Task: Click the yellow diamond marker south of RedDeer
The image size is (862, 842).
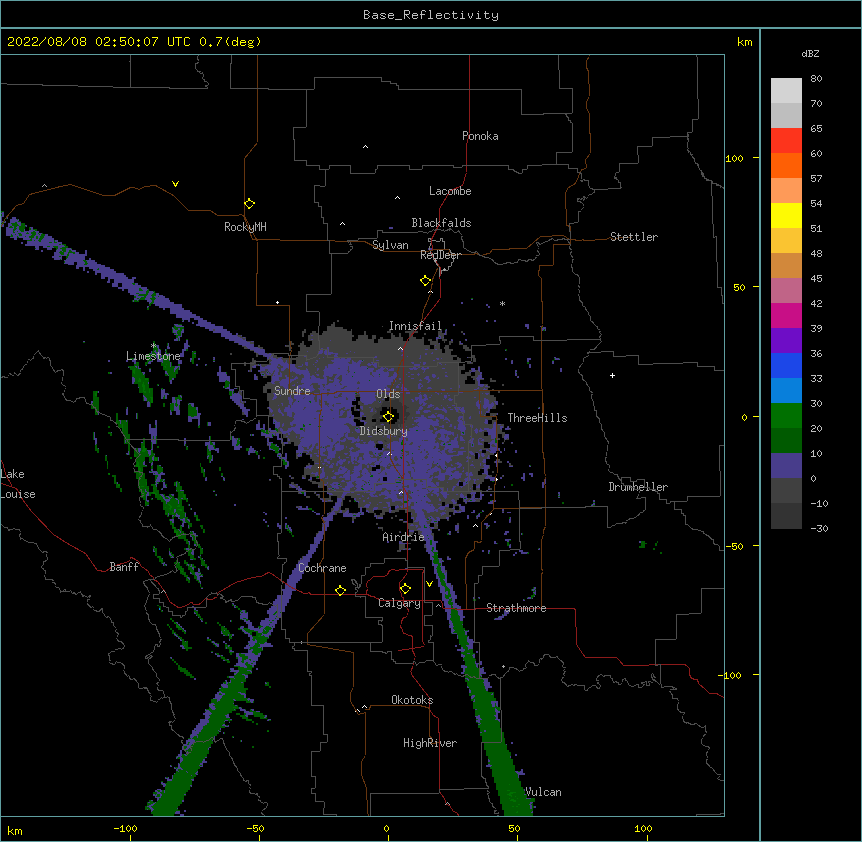Action: coord(425,281)
